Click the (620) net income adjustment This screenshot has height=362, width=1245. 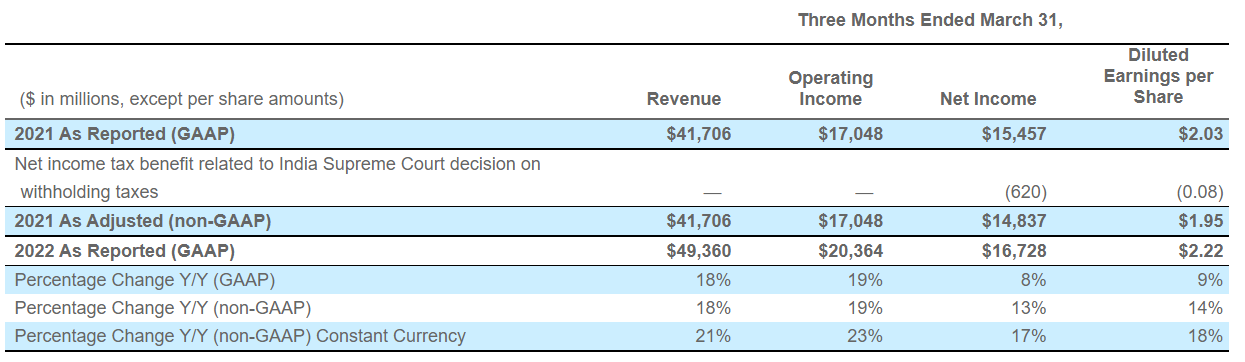pos(1025,191)
